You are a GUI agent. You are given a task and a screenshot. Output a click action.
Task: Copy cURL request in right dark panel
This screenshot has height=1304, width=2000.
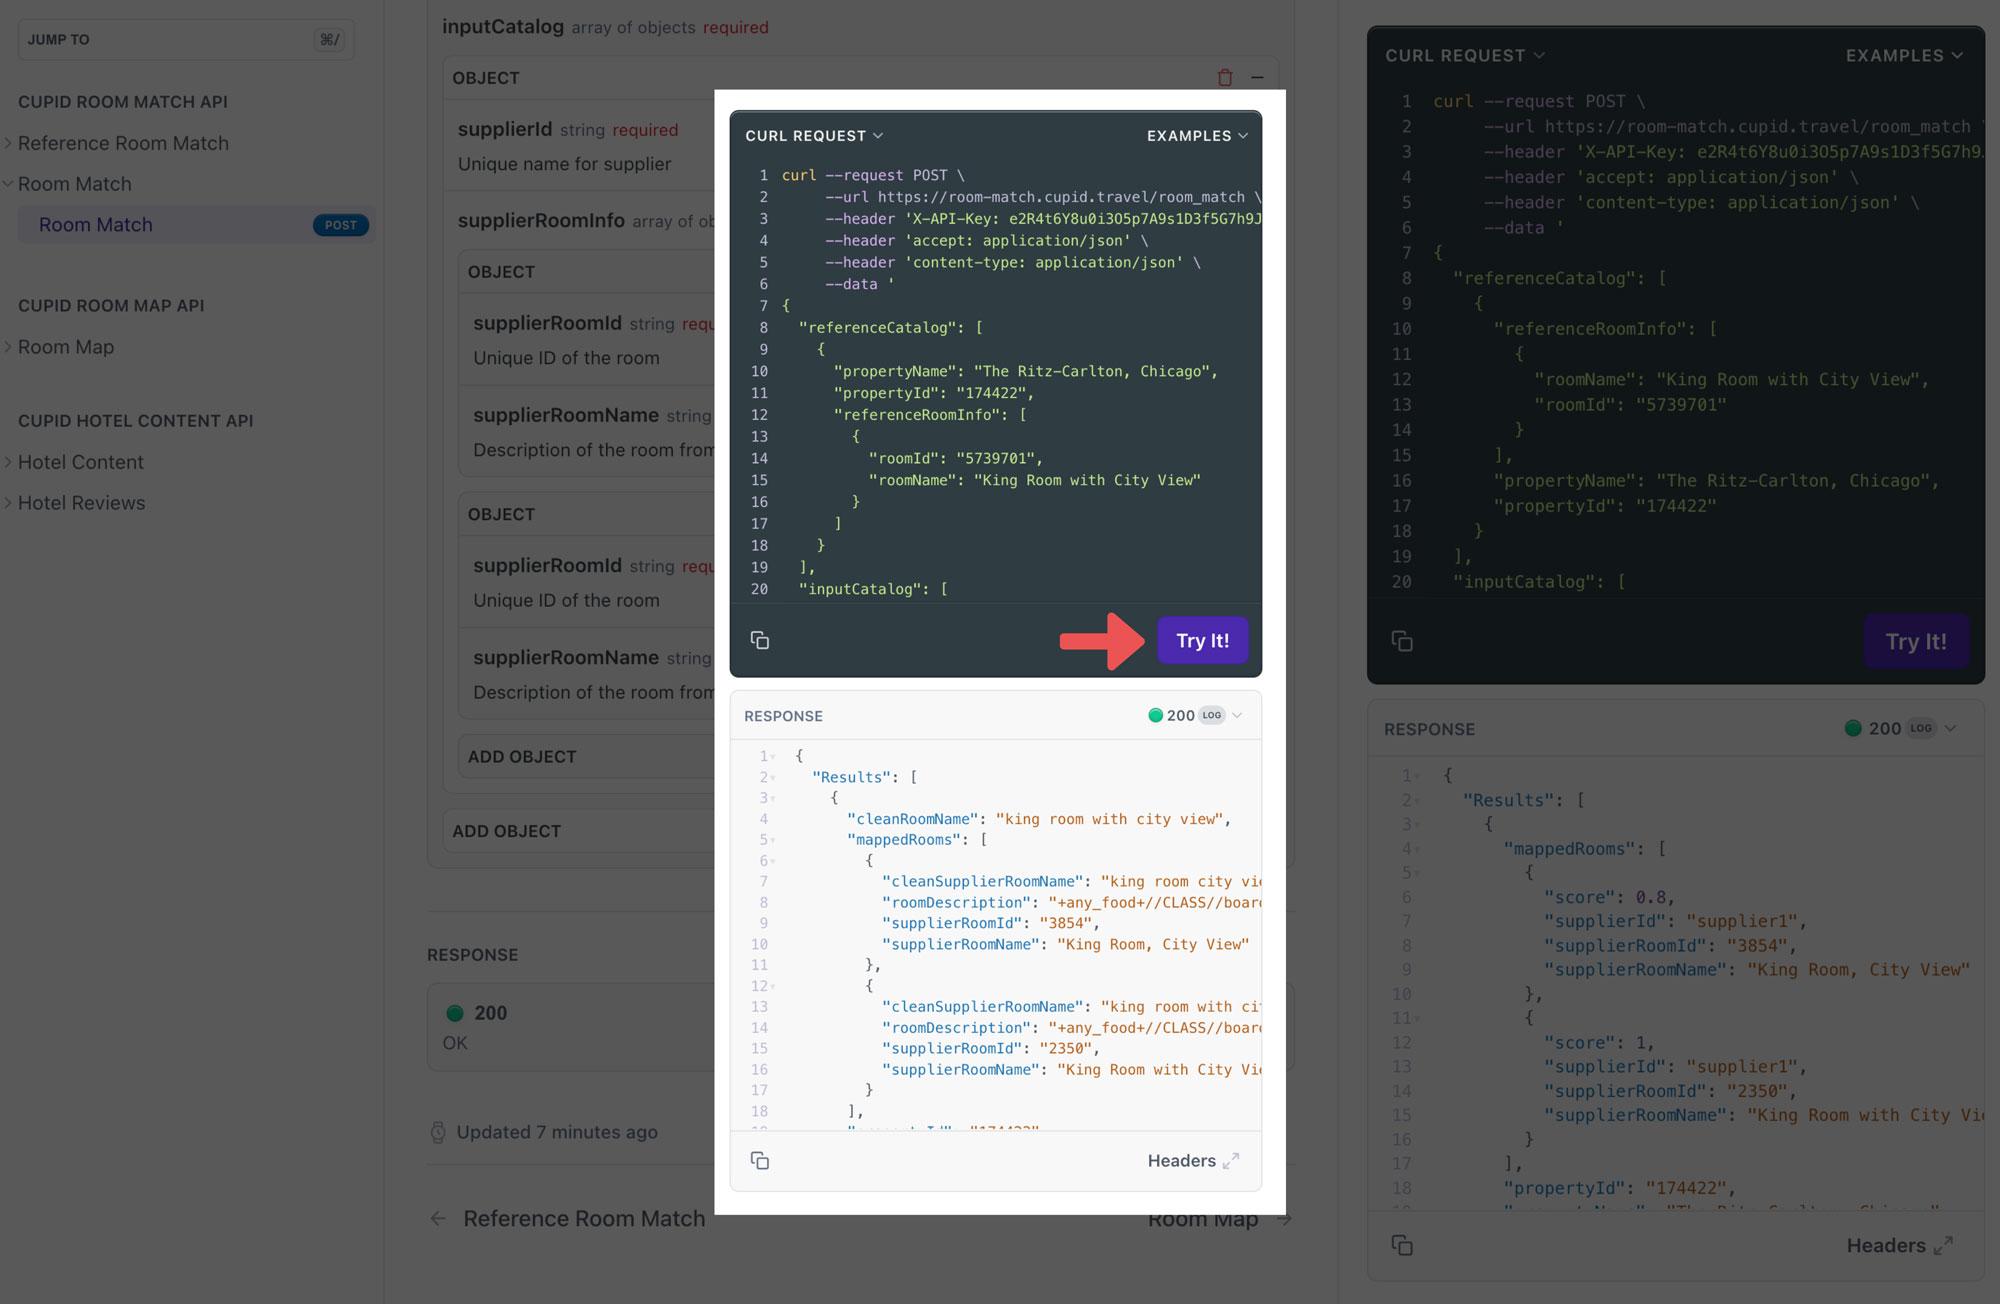(1402, 641)
